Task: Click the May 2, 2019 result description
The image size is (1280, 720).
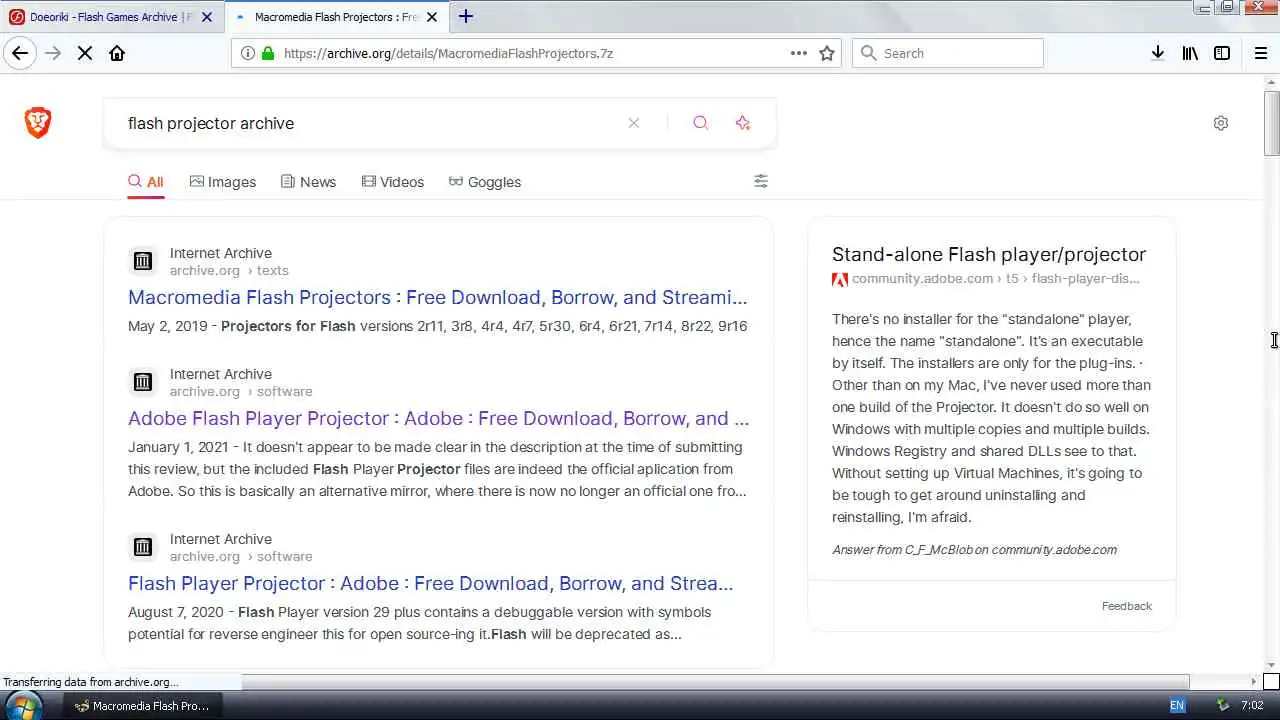Action: click(x=438, y=326)
